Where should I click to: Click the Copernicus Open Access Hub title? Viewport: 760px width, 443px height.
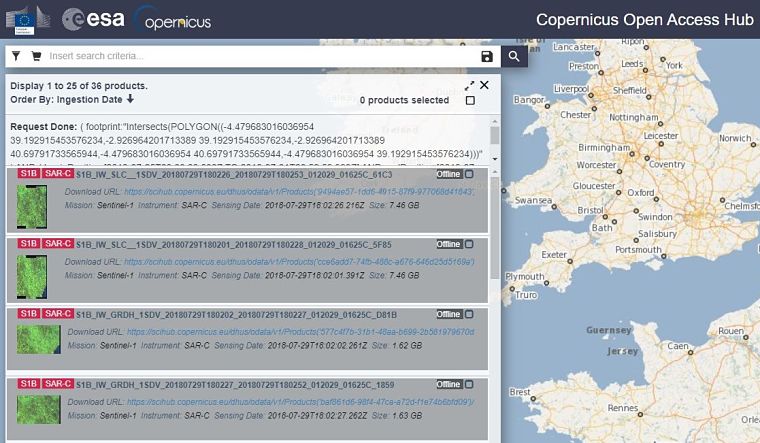645,20
